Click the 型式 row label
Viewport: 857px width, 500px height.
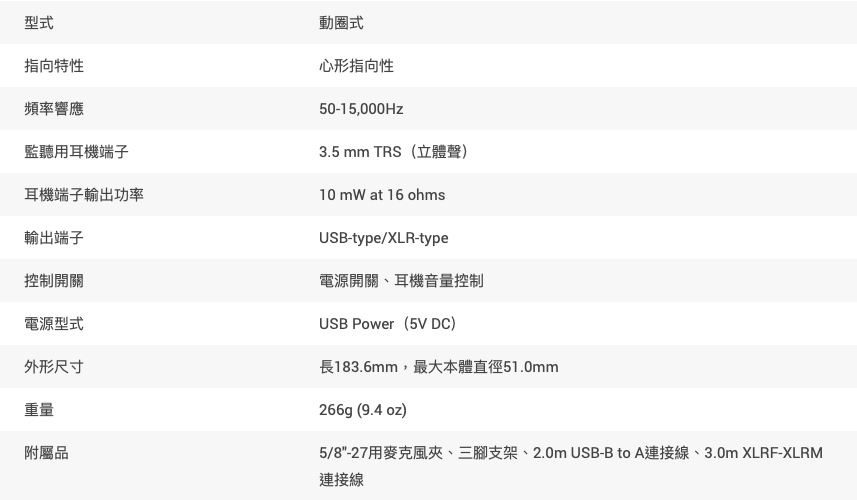click(39, 23)
